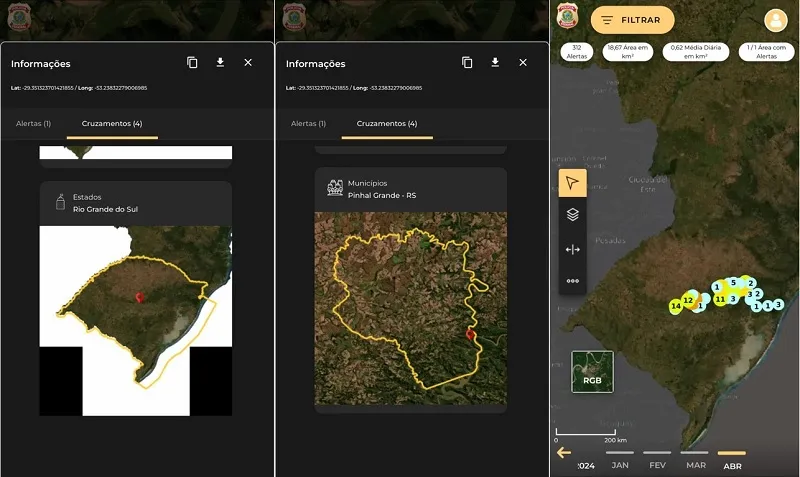Open the user profile avatar
Viewport: 800px width, 477px height.
point(776,20)
